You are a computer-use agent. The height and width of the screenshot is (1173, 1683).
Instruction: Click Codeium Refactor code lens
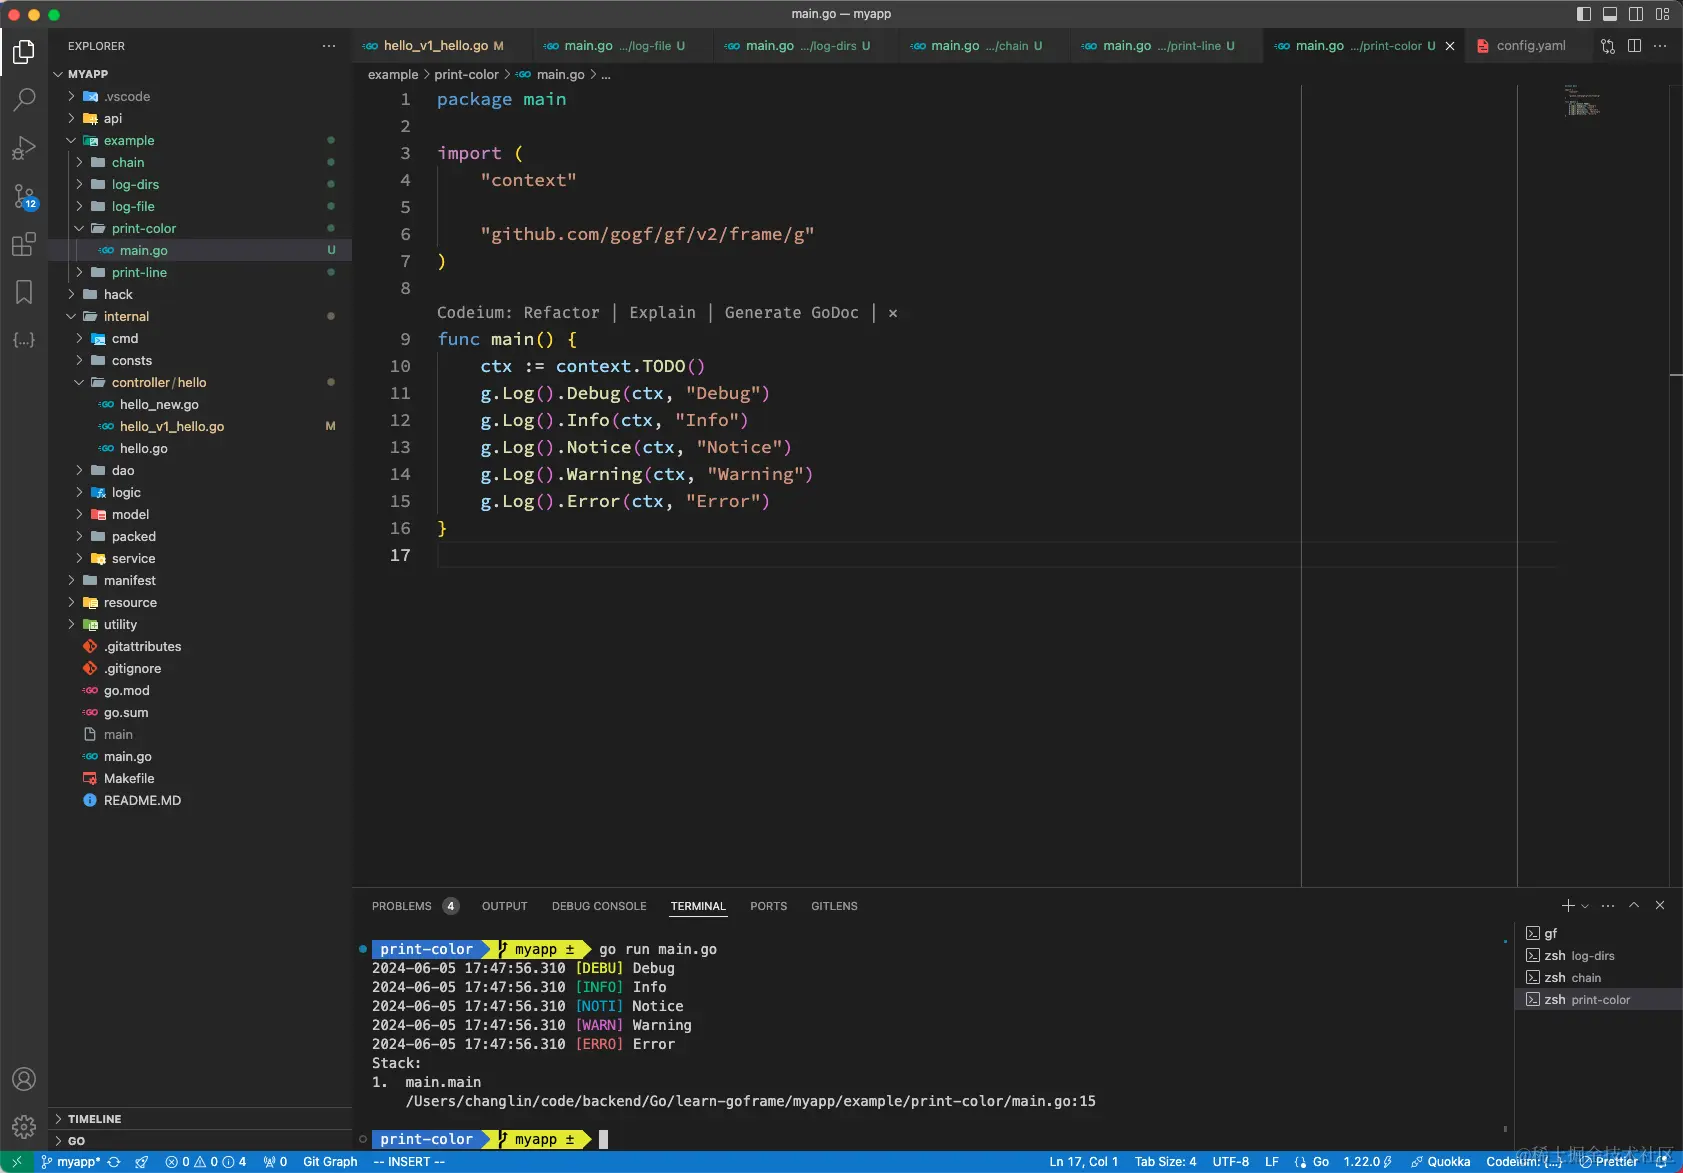561,313
